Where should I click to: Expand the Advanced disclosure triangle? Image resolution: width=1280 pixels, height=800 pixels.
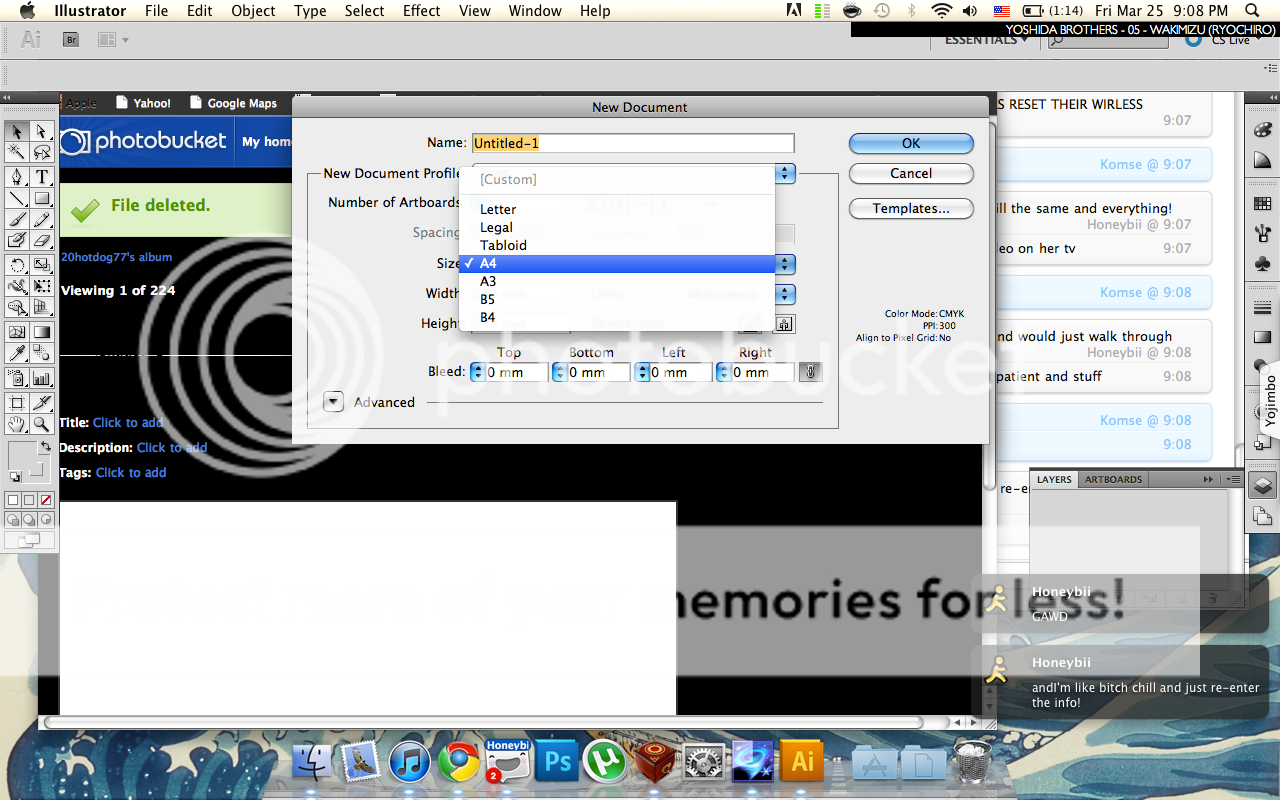[x=334, y=402]
